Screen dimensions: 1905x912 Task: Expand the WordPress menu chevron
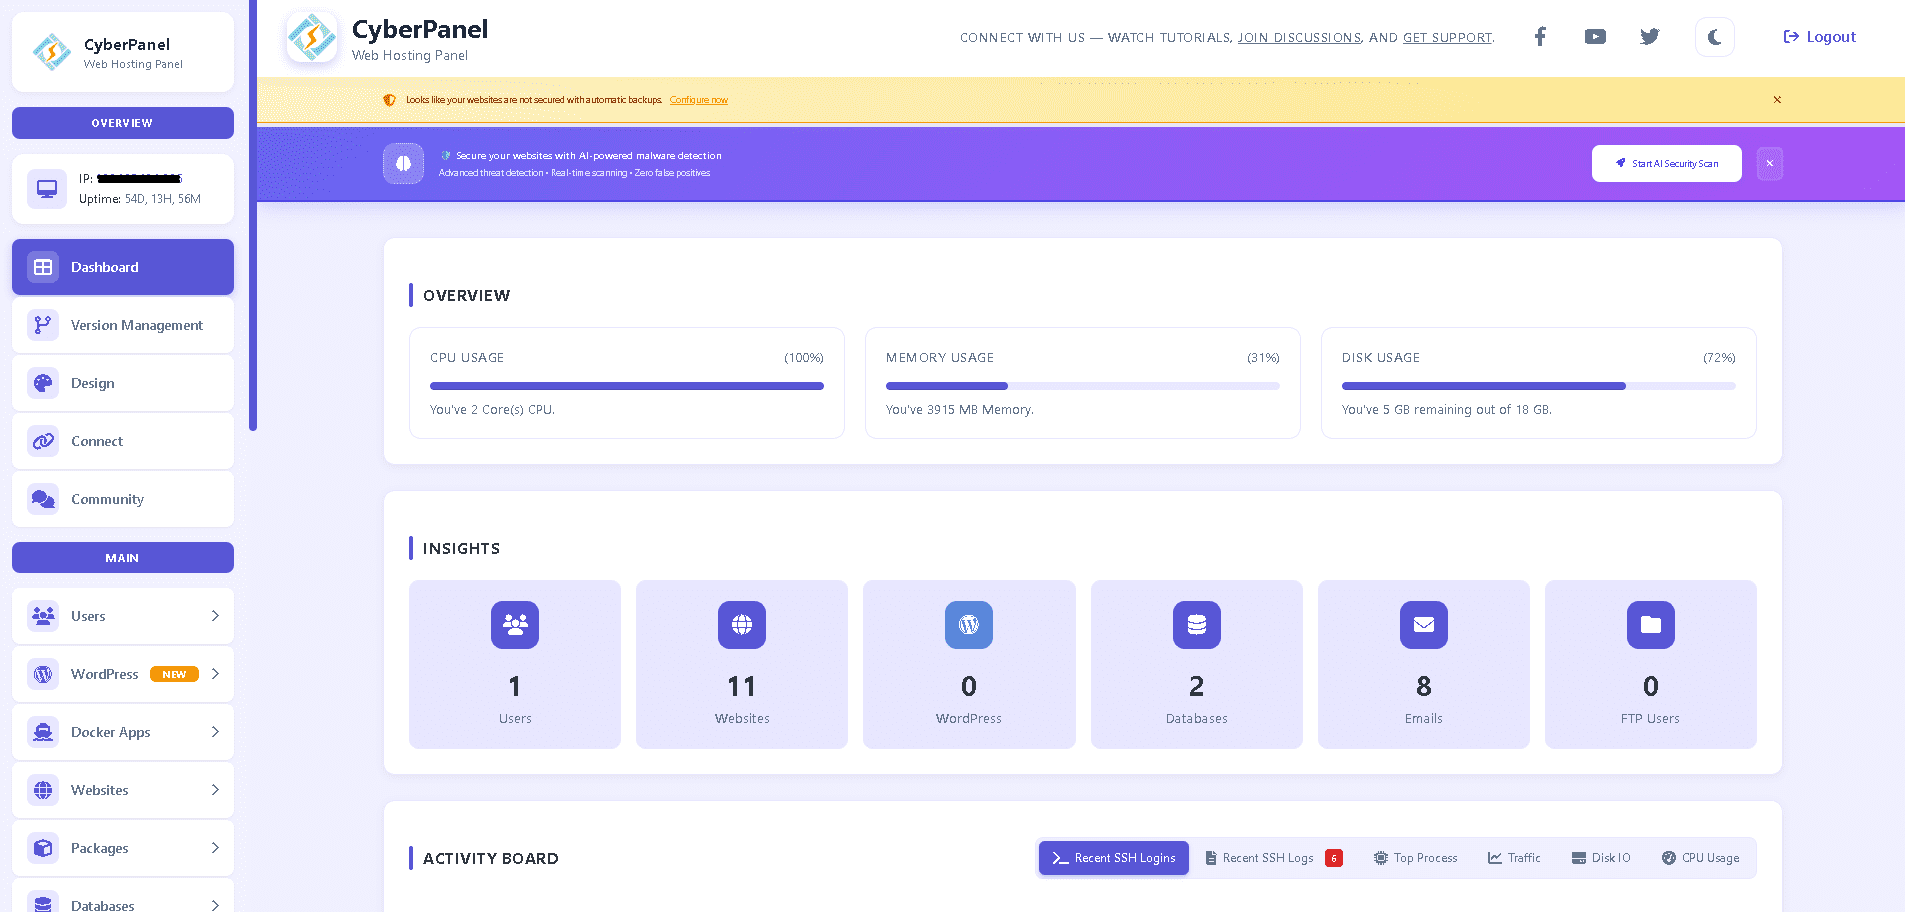(215, 674)
